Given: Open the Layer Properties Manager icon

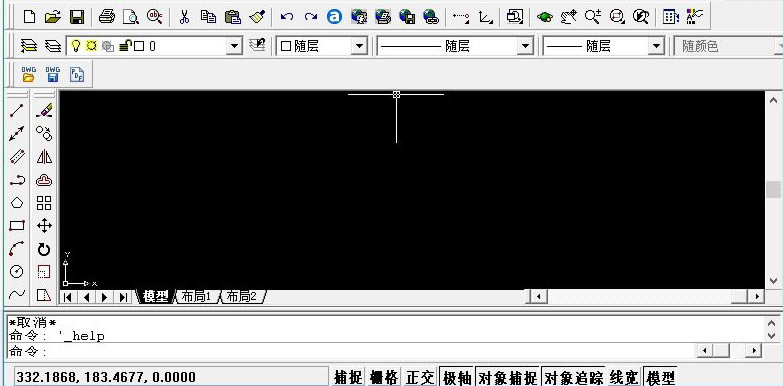Looking at the screenshot, I should [28, 46].
